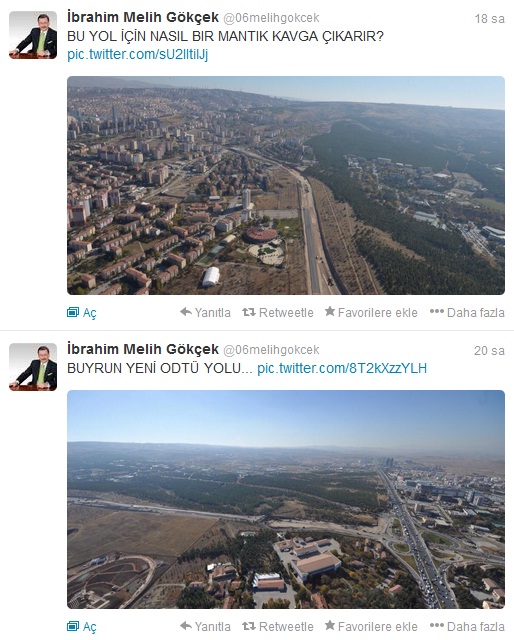Open link pic.twitter.com/sU2lltilJj
Viewport: 514px width, 640px height.
[138, 54]
